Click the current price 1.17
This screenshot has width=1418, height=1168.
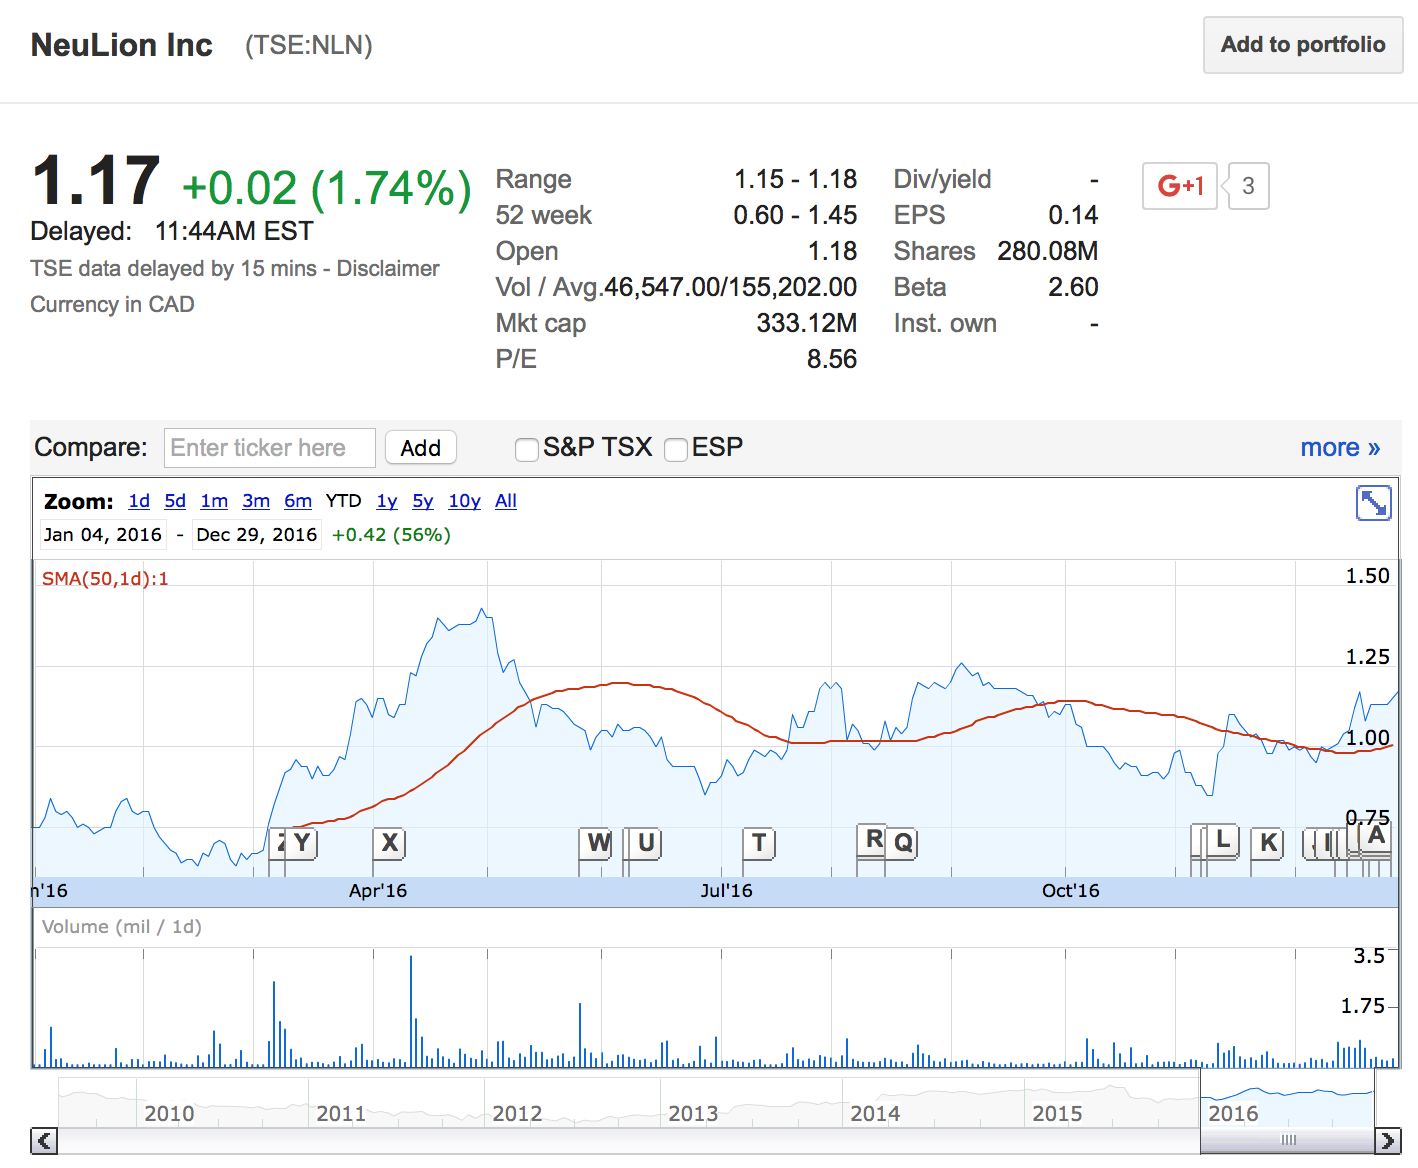pyautogui.click(x=96, y=181)
